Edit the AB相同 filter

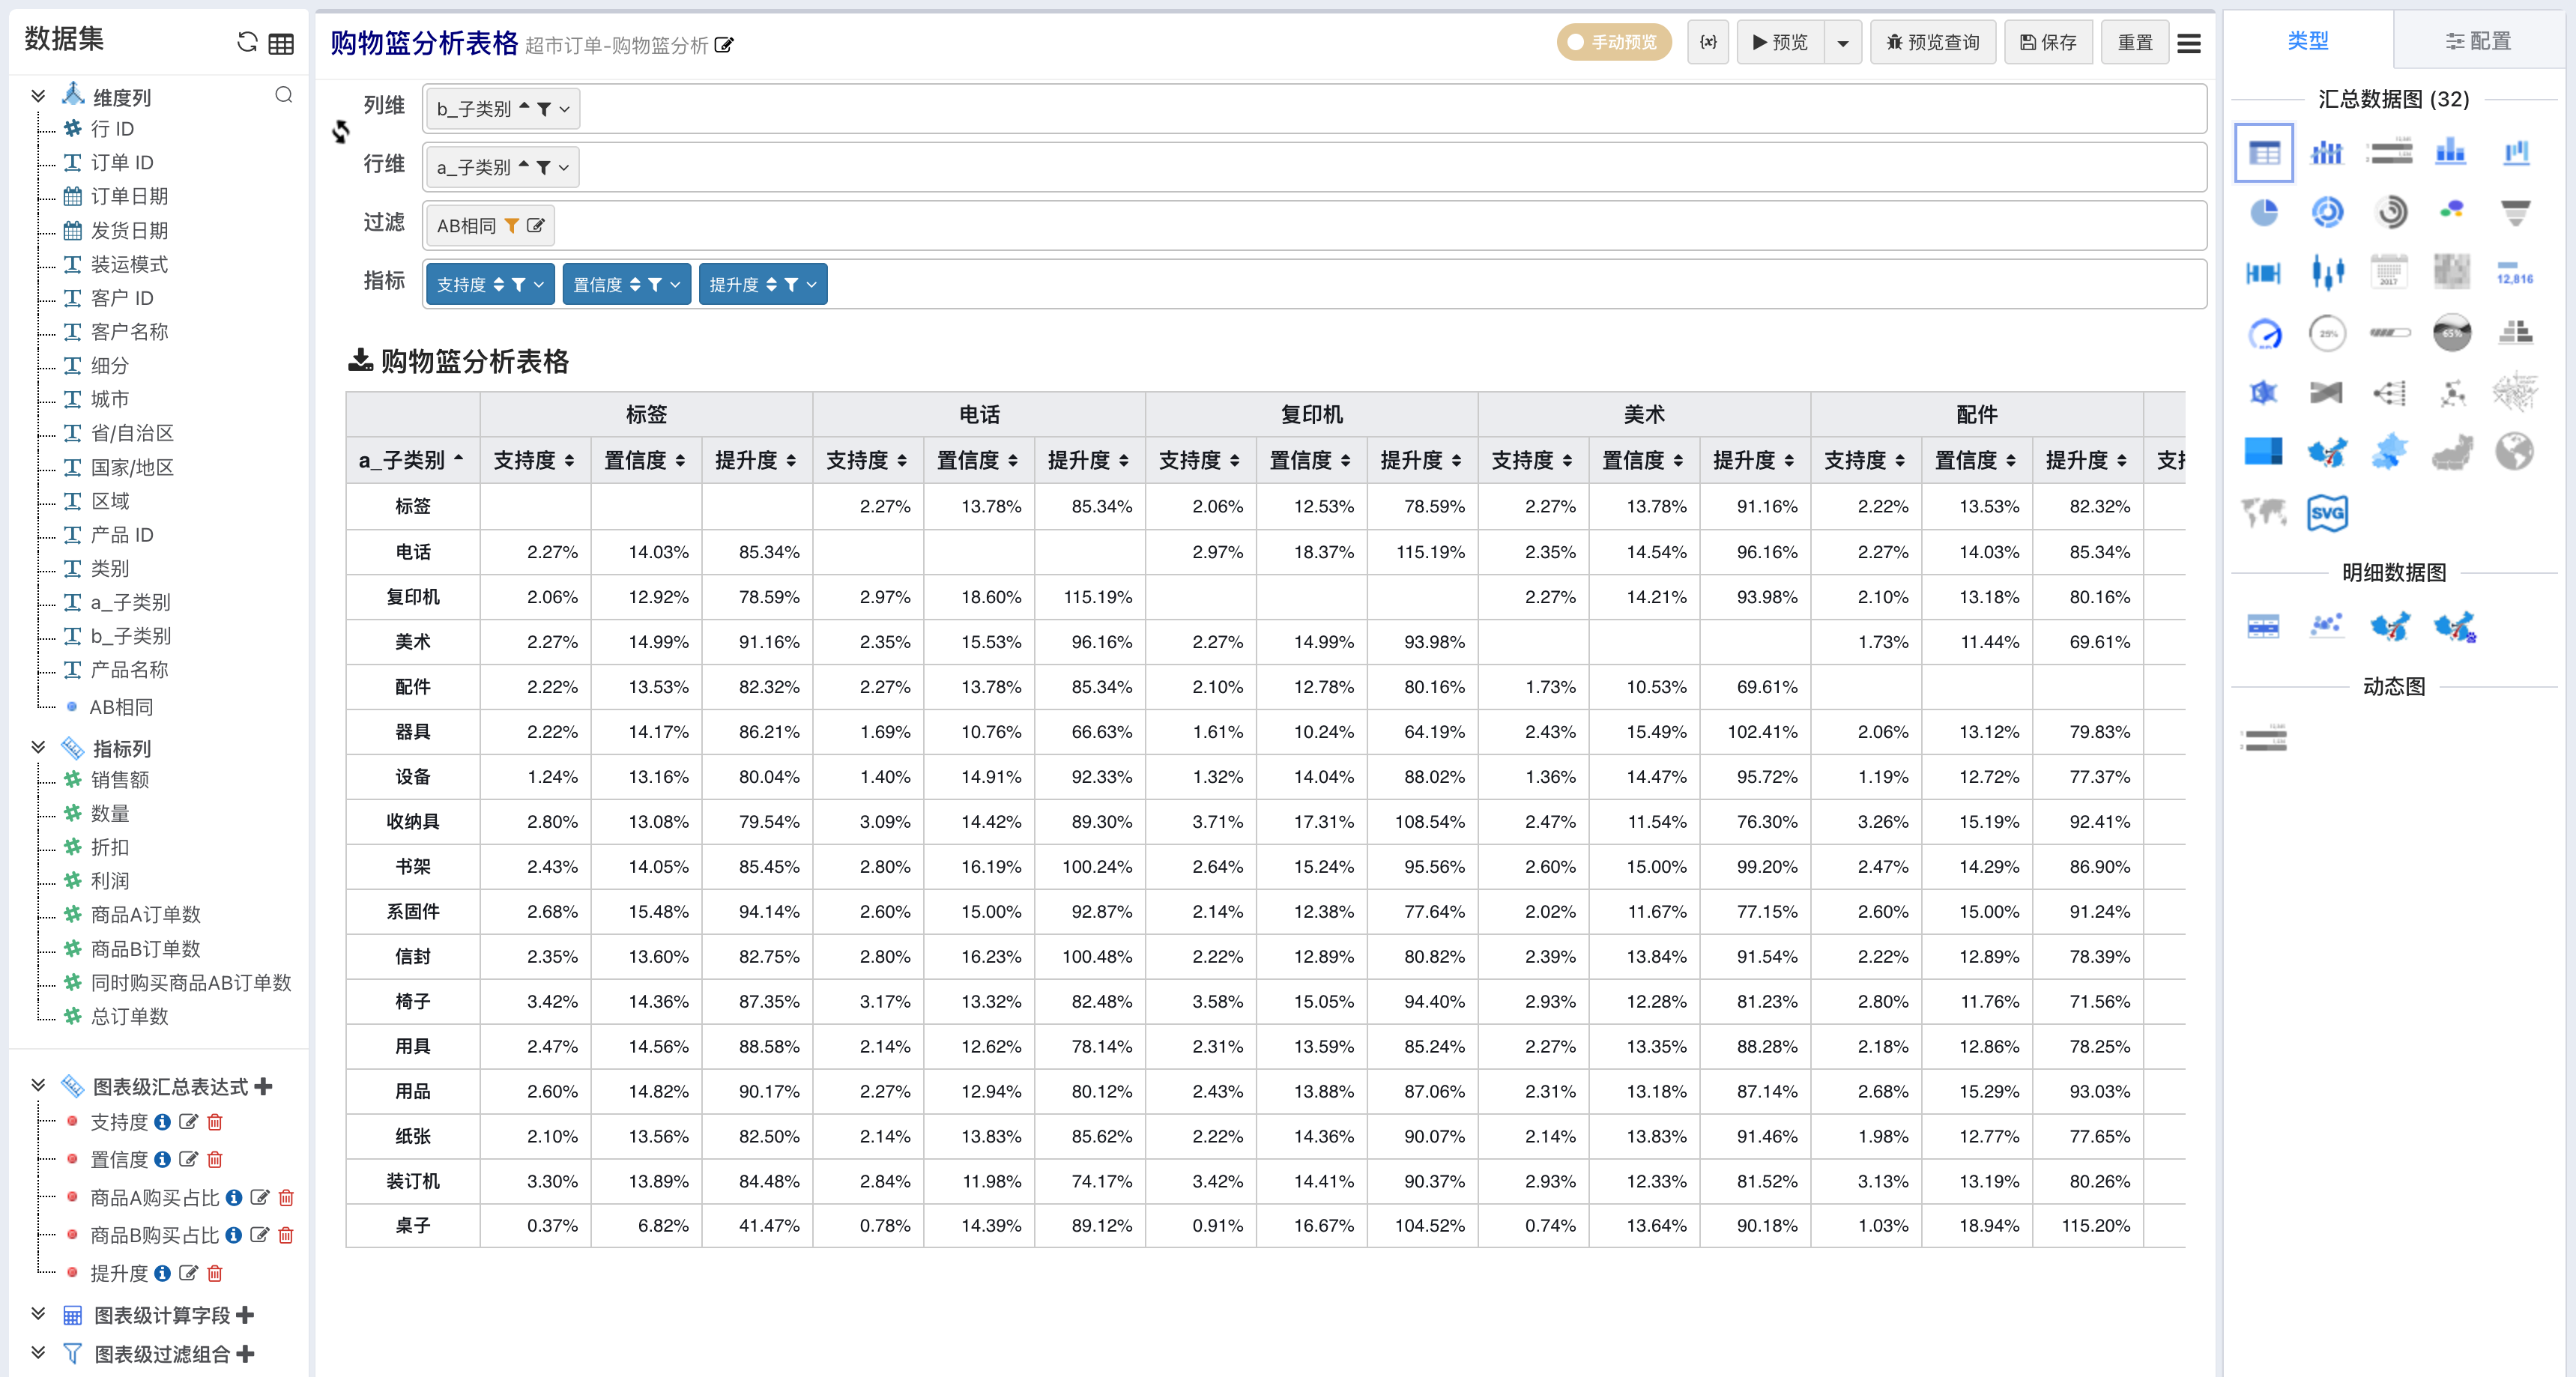536,226
